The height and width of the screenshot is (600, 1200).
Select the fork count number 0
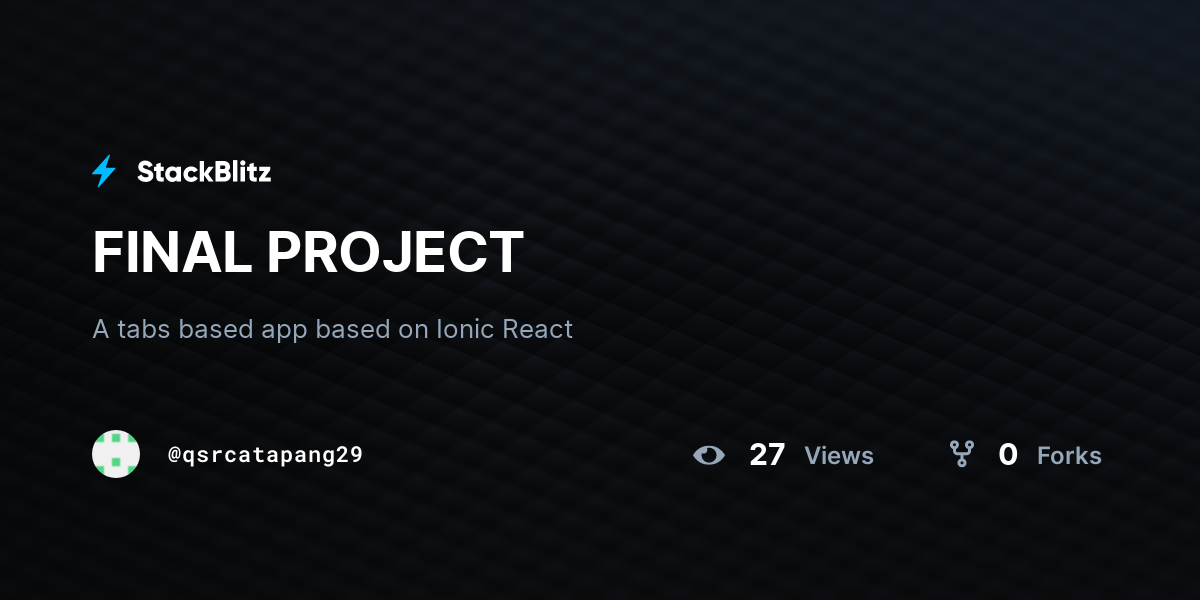click(1008, 455)
